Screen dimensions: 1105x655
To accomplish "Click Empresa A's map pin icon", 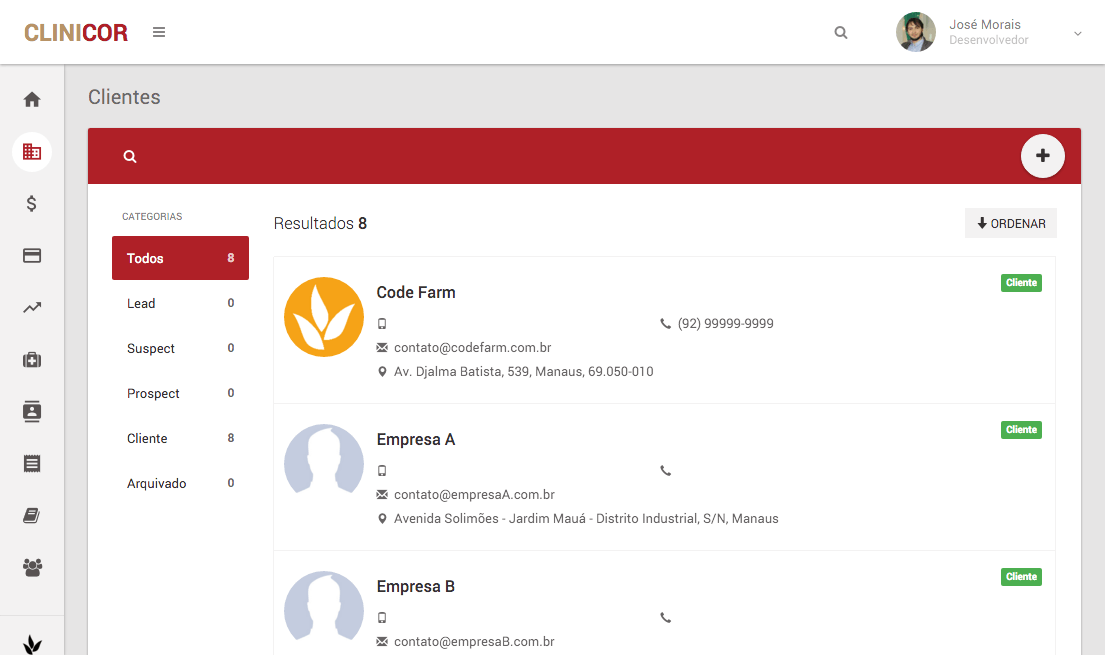I will pos(382,519).
